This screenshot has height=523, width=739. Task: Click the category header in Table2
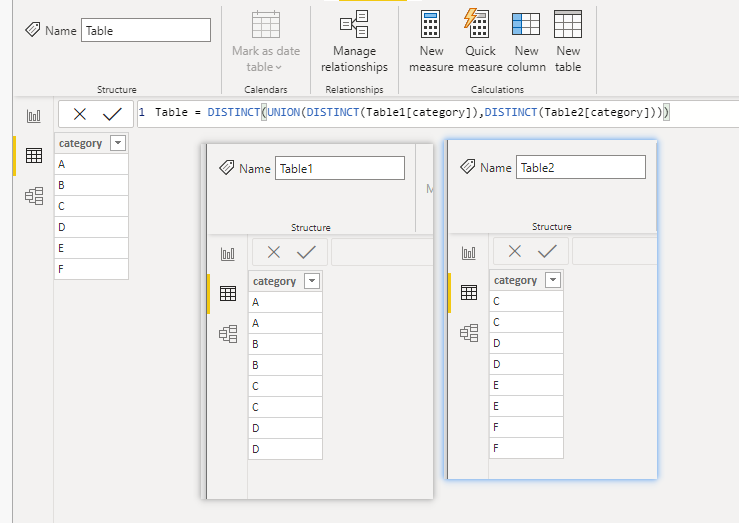click(515, 280)
